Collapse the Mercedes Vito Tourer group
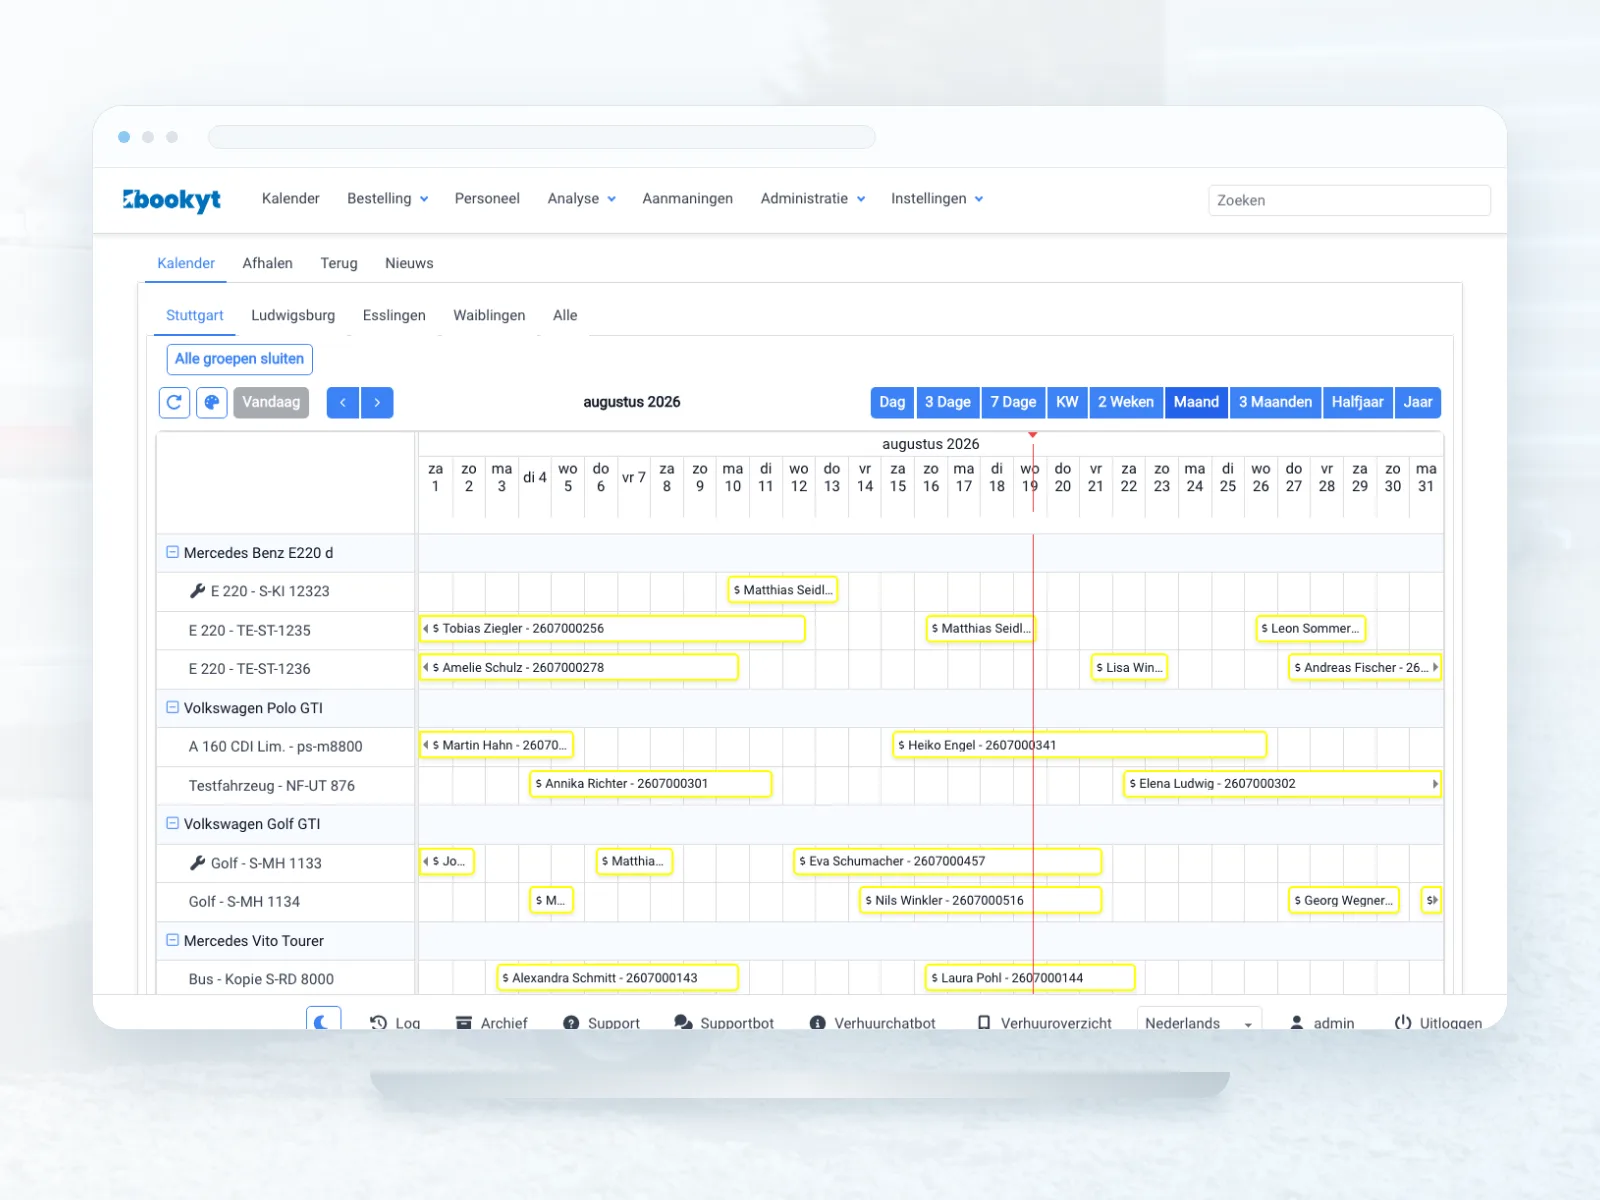Viewport: 1600px width, 1200px height. [172, 940]
